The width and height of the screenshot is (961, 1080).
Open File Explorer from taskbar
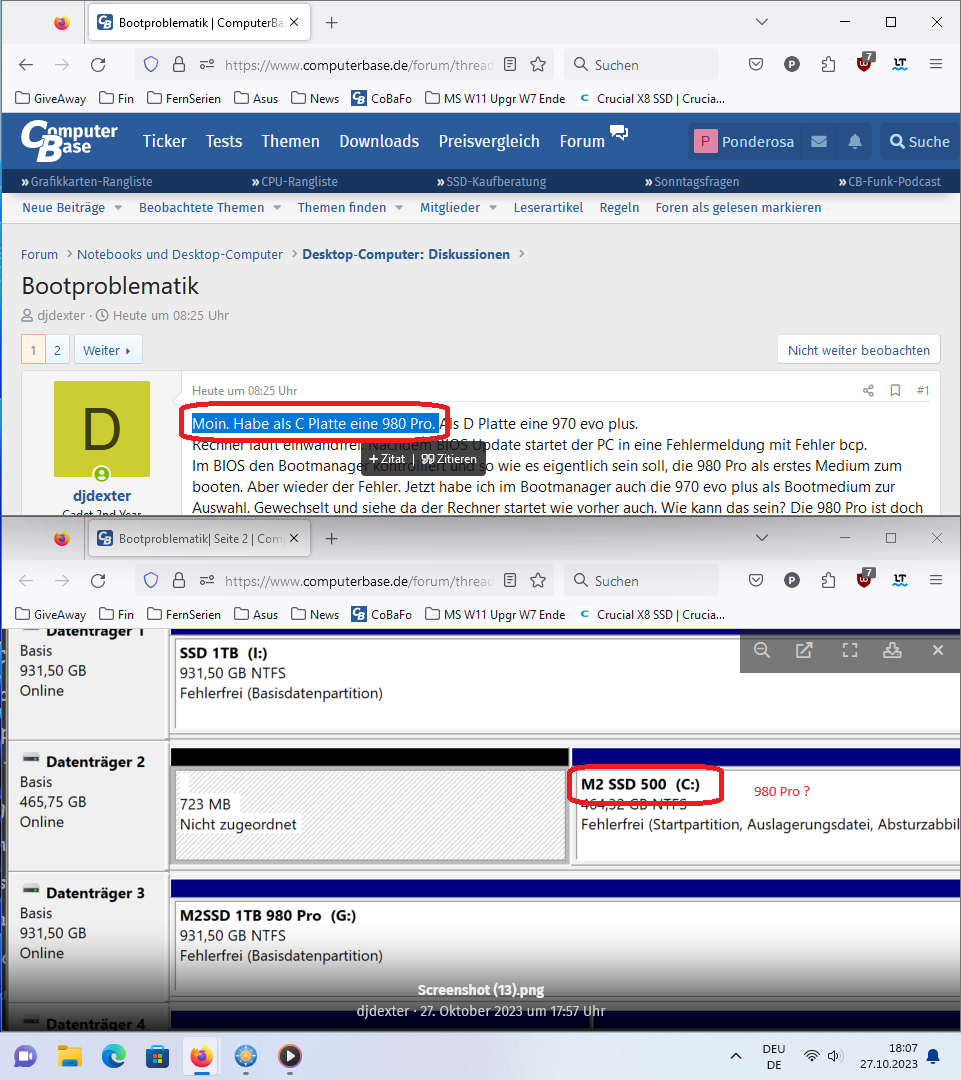click(70, 1056)
